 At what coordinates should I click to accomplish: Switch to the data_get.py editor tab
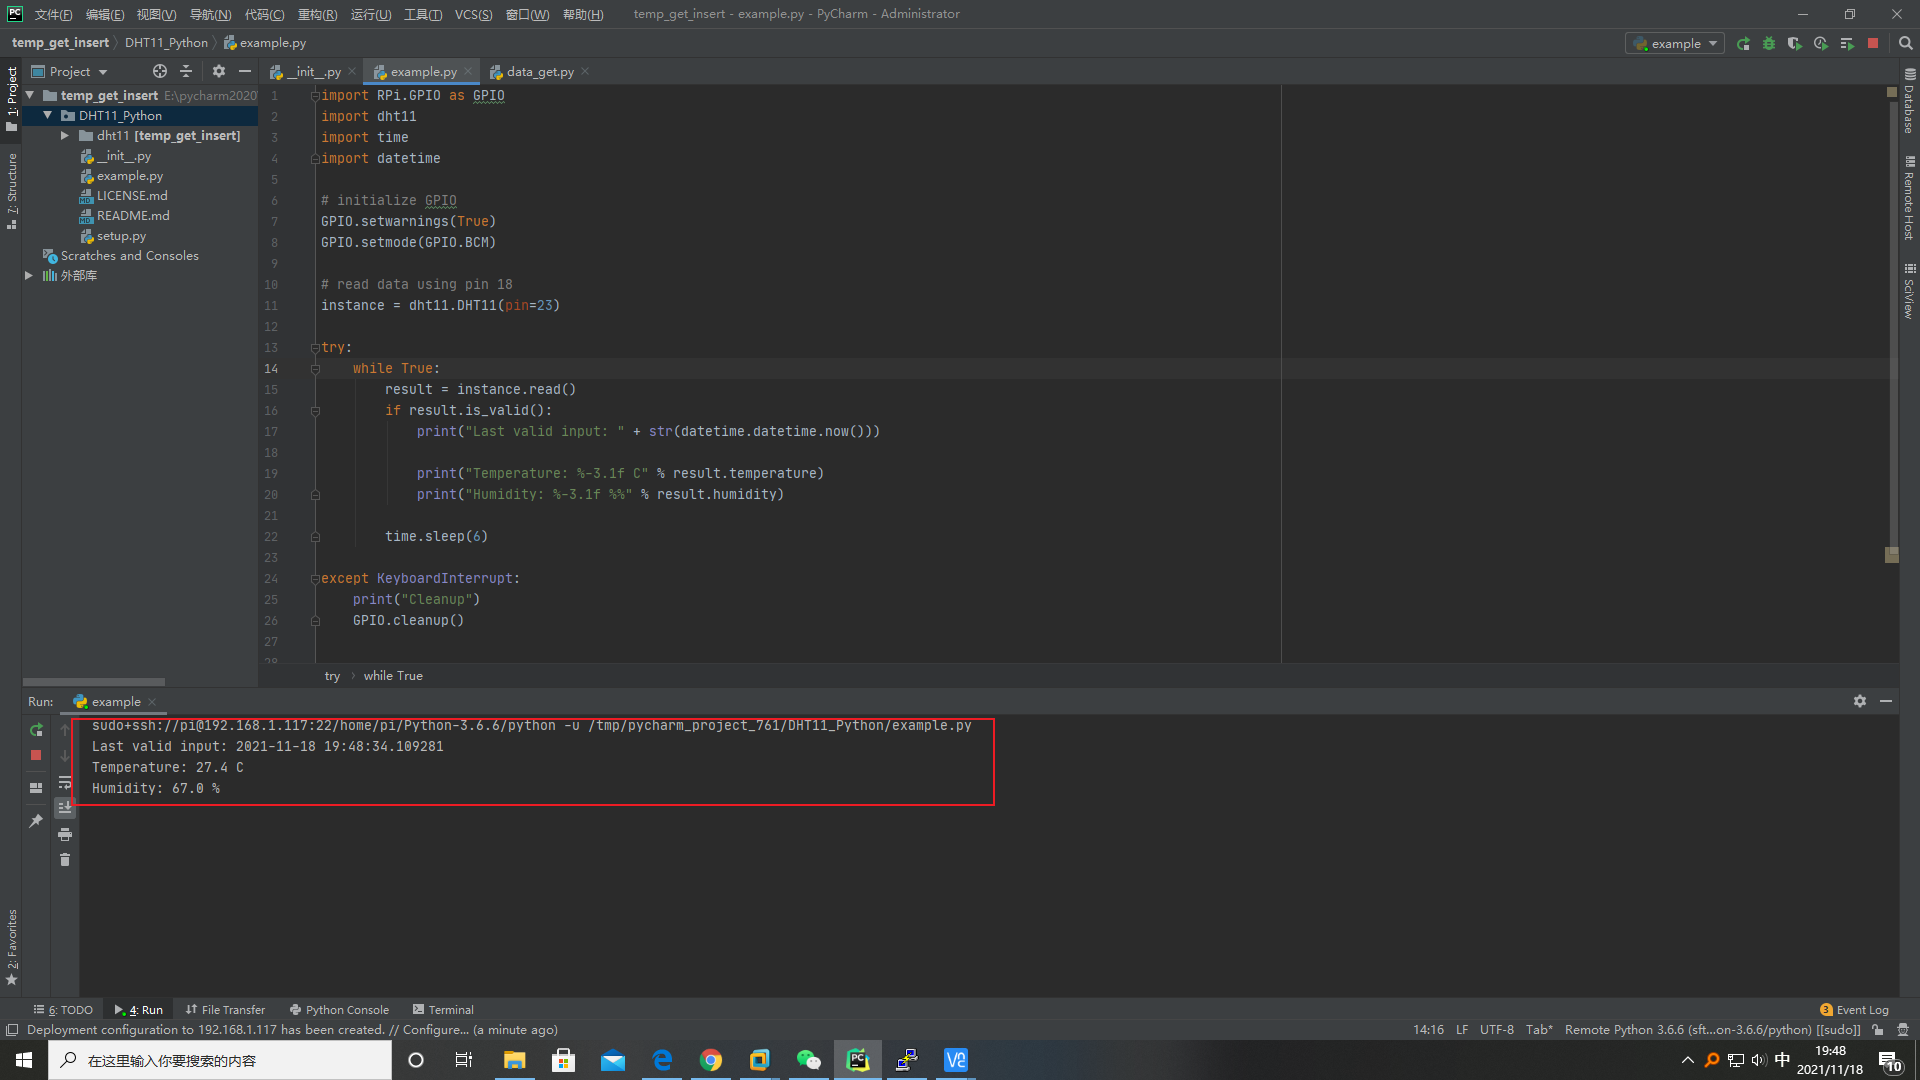(539, 71)
